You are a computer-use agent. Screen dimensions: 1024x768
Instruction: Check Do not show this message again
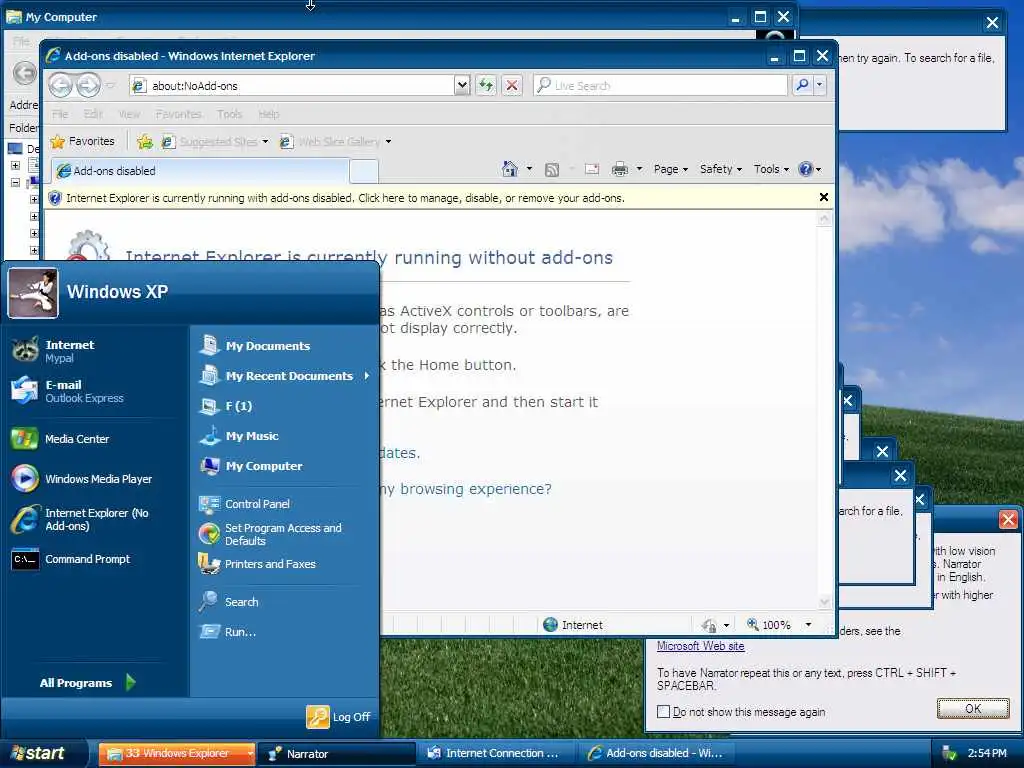[x=664, y=711]
